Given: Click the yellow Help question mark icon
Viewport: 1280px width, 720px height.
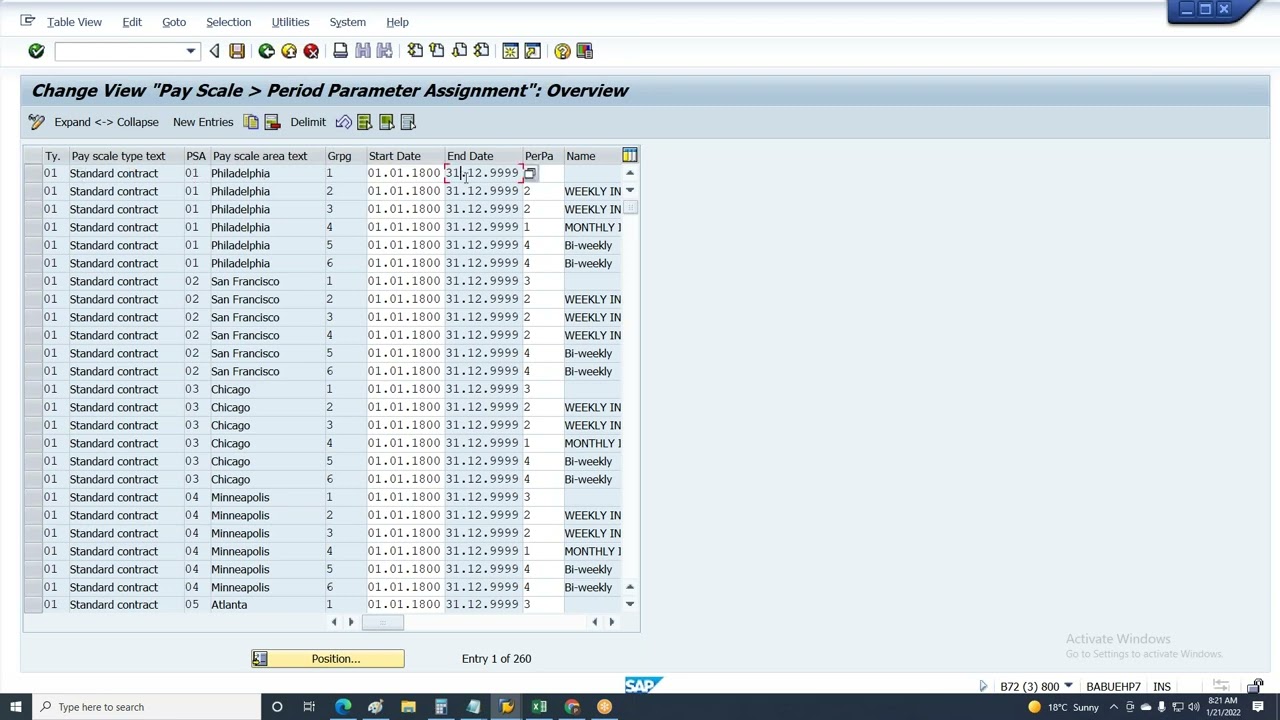Looking at the screenshot, I should coord(562,51).
